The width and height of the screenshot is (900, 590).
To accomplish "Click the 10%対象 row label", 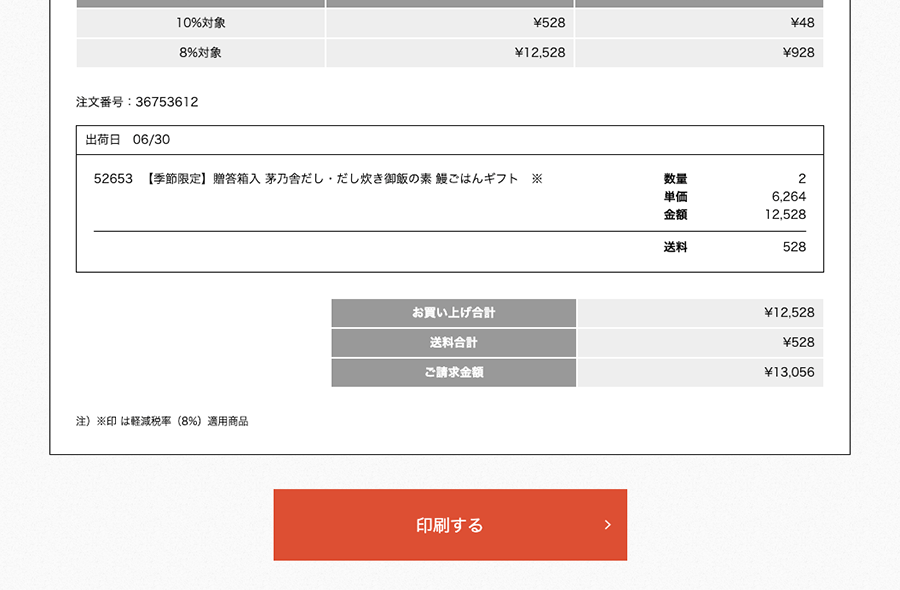I will (x=200, y=23).
